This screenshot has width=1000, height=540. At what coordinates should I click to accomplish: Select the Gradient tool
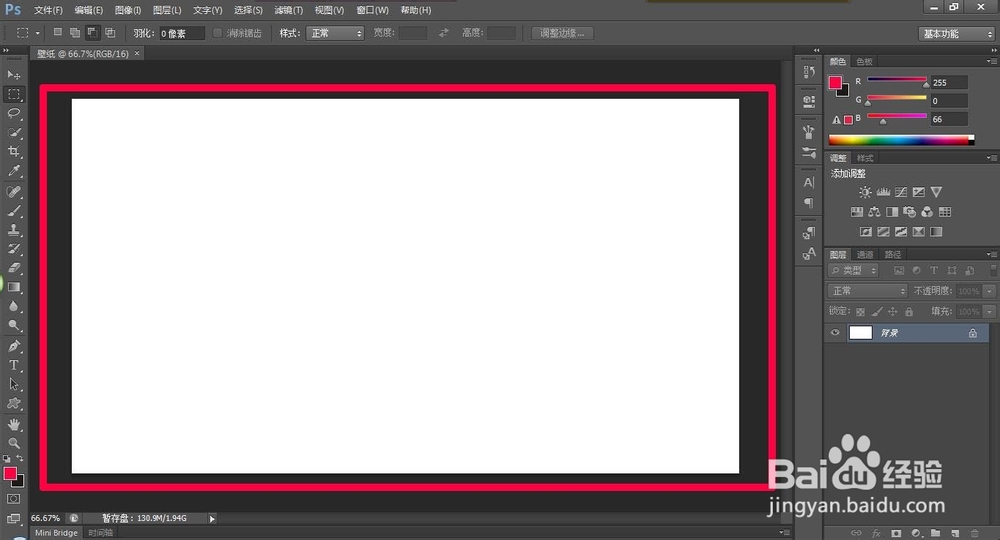pyautogui.click(x=13, y=287)
